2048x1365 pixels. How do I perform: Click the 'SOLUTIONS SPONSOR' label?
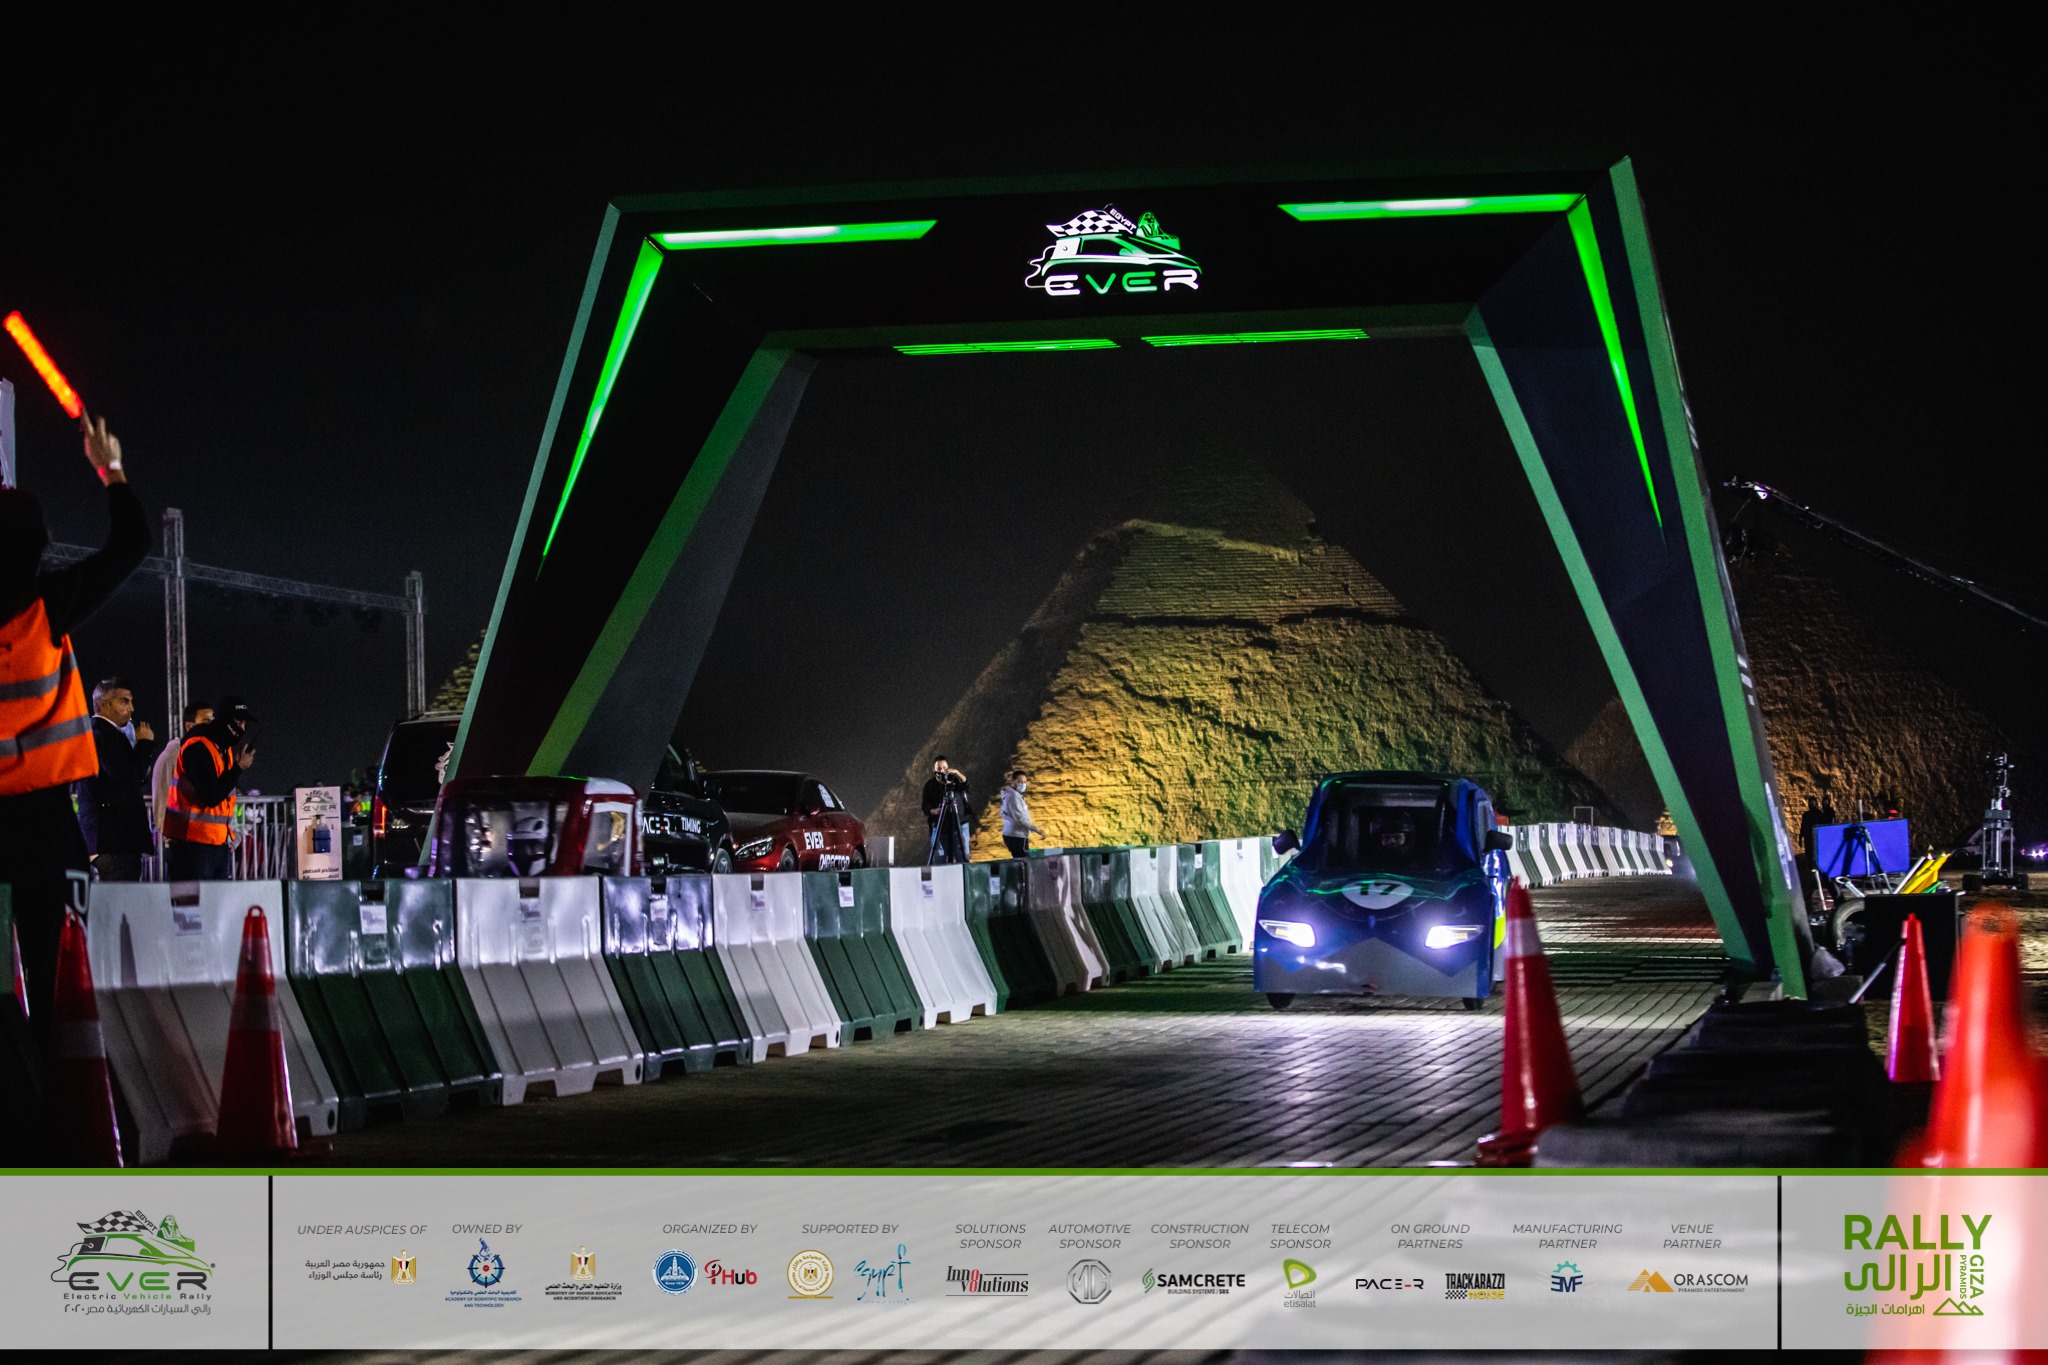click(990, 1236)
